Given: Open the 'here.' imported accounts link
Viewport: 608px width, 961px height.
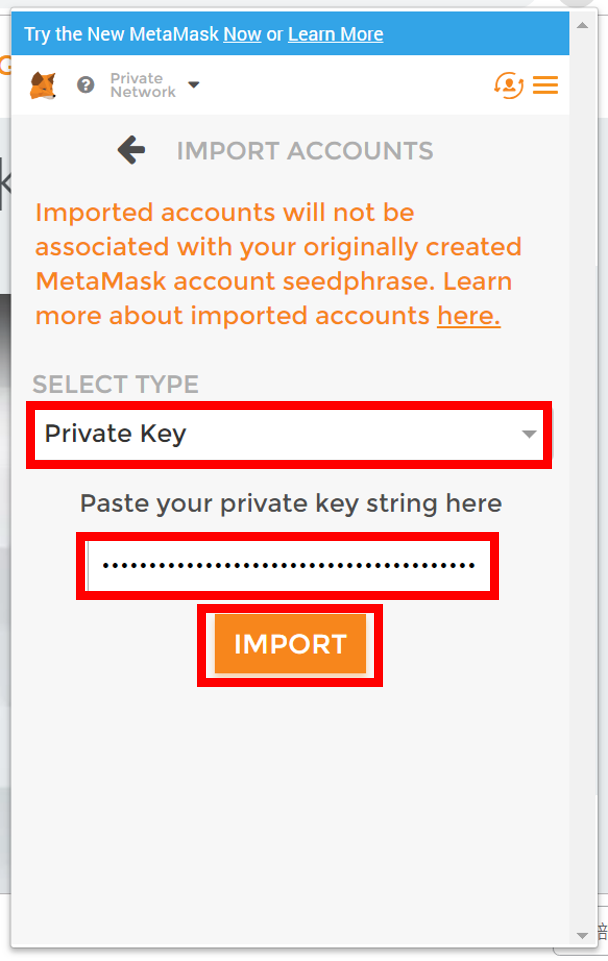Looking at the screenshot, I should [x=469, y=316].
